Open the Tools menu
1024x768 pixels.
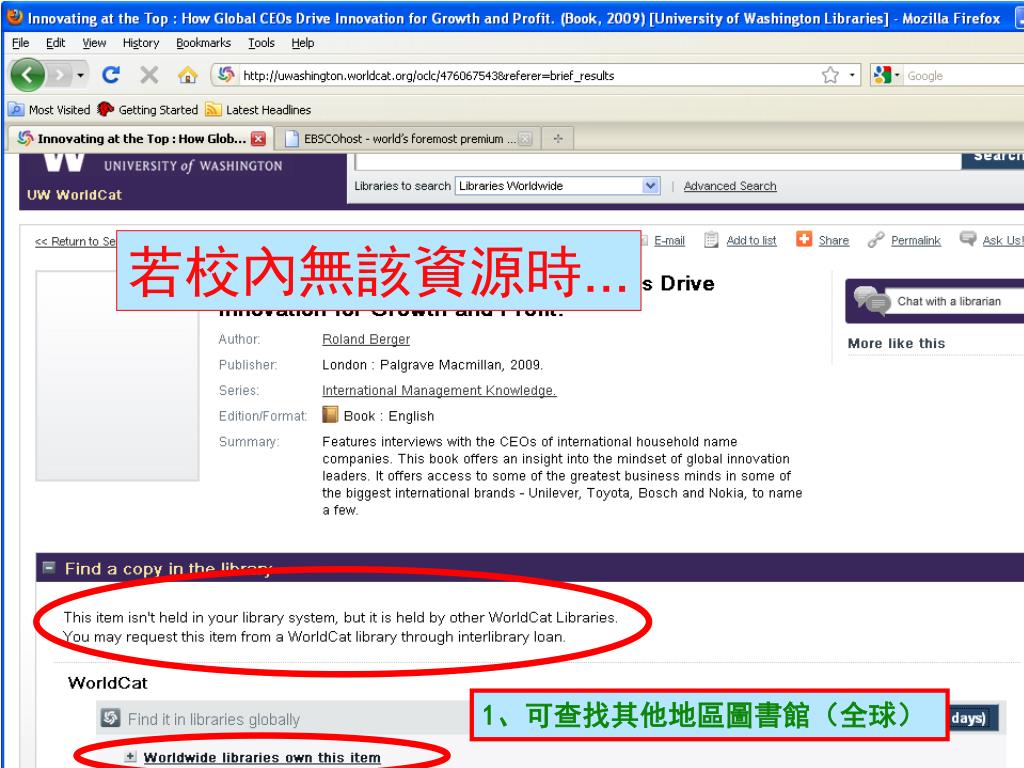click(261, 43)
